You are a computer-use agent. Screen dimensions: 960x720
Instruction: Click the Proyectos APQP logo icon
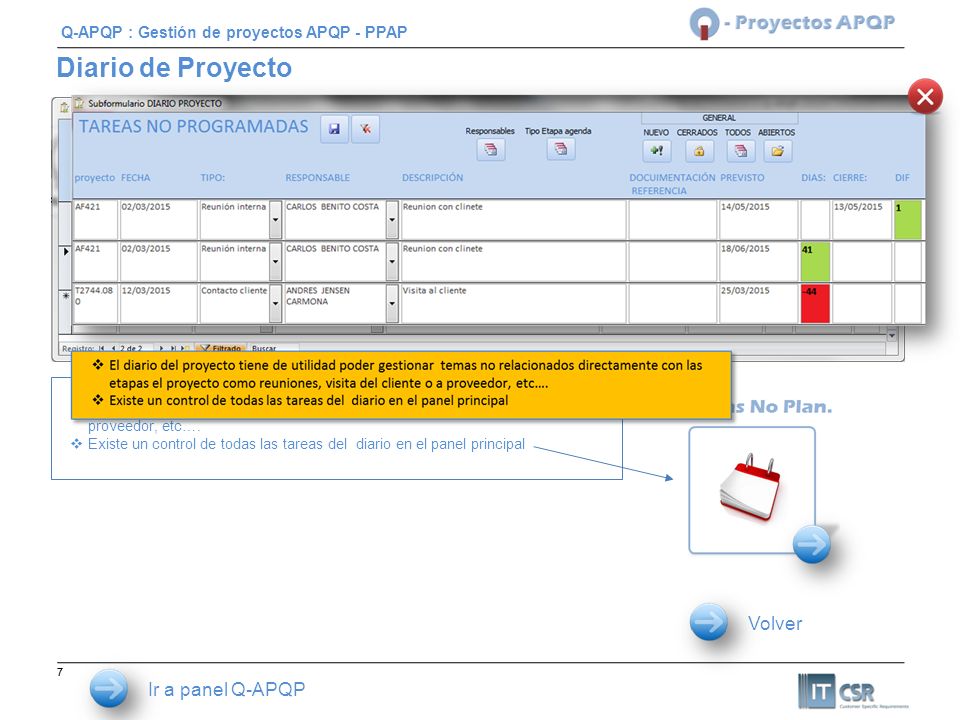[704, 23]
